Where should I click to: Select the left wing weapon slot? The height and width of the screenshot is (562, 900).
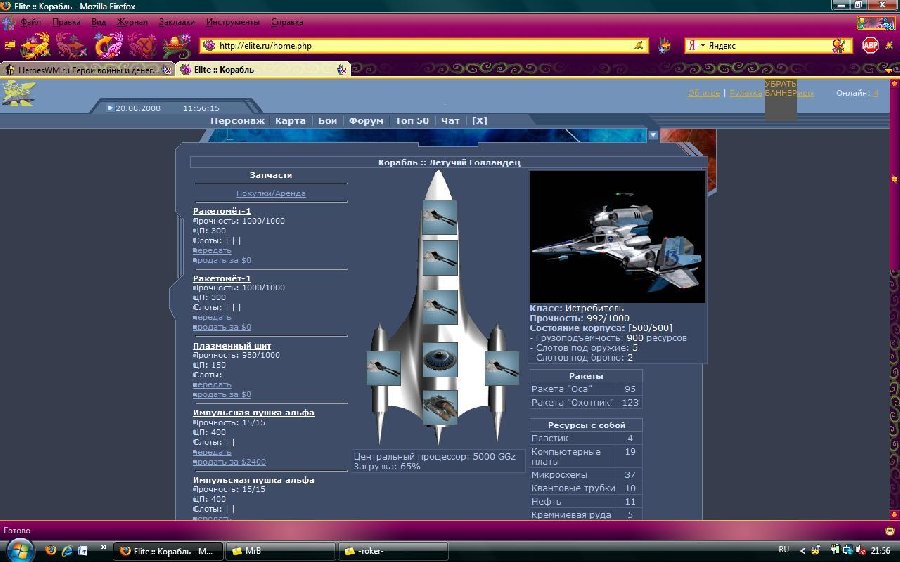(x=384, y=368)
